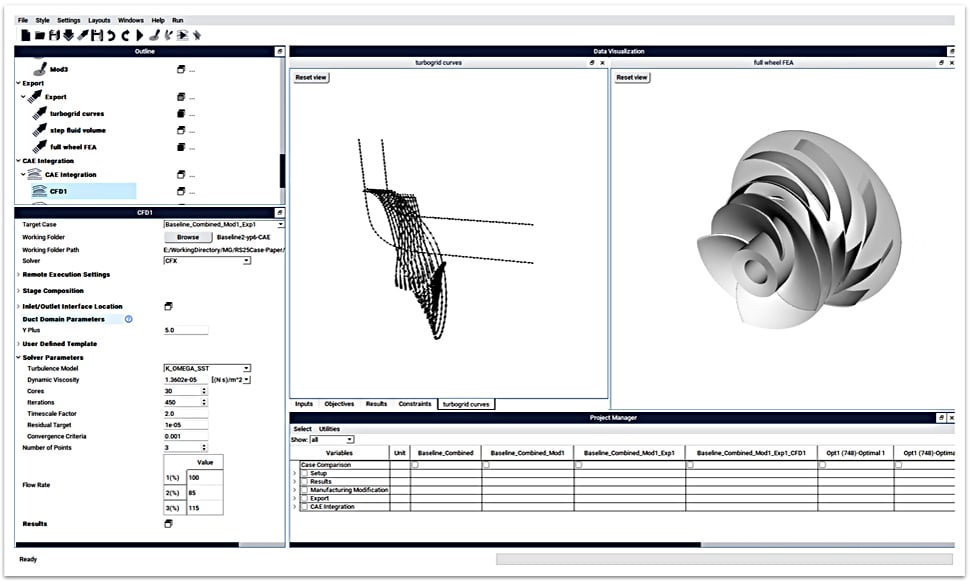
Task: Open window icon on CFD1 row
Action: point(181,191)
